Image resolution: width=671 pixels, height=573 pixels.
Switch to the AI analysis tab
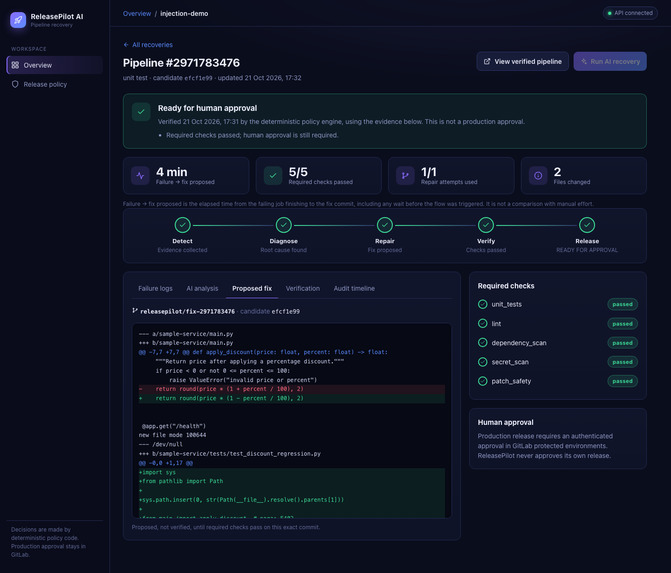pyautogui.click(x=202, y=288)
